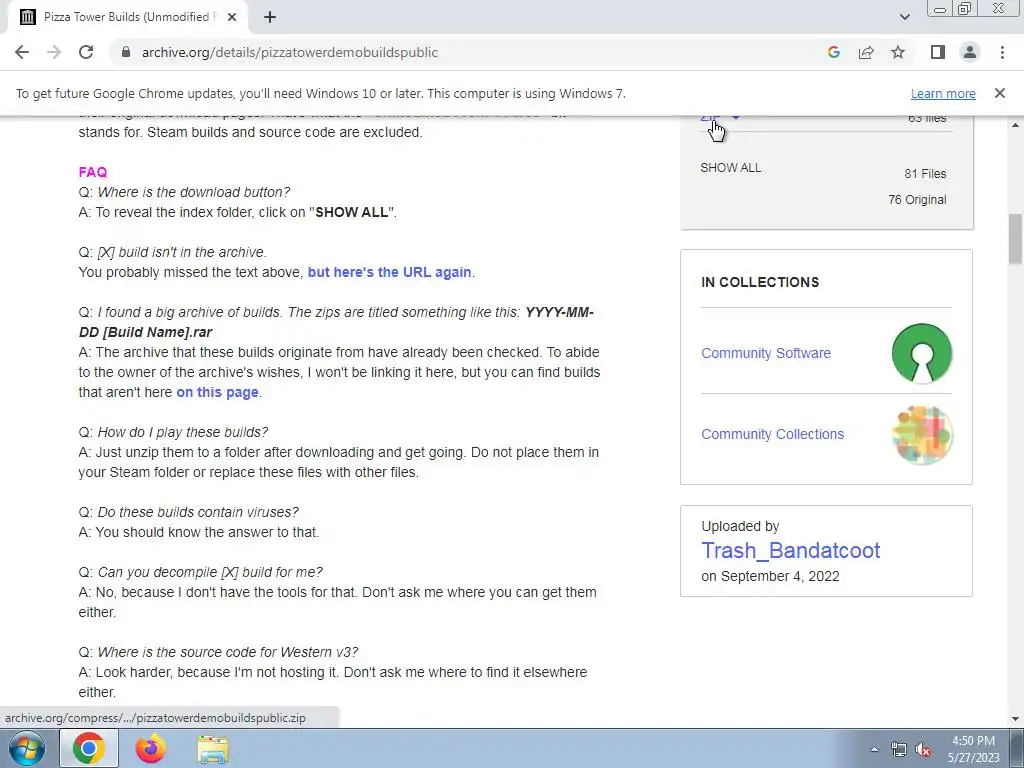Open the 'on this page' link
The width and height of the screenshot is (1024, 768).
[x=217, y=392]
